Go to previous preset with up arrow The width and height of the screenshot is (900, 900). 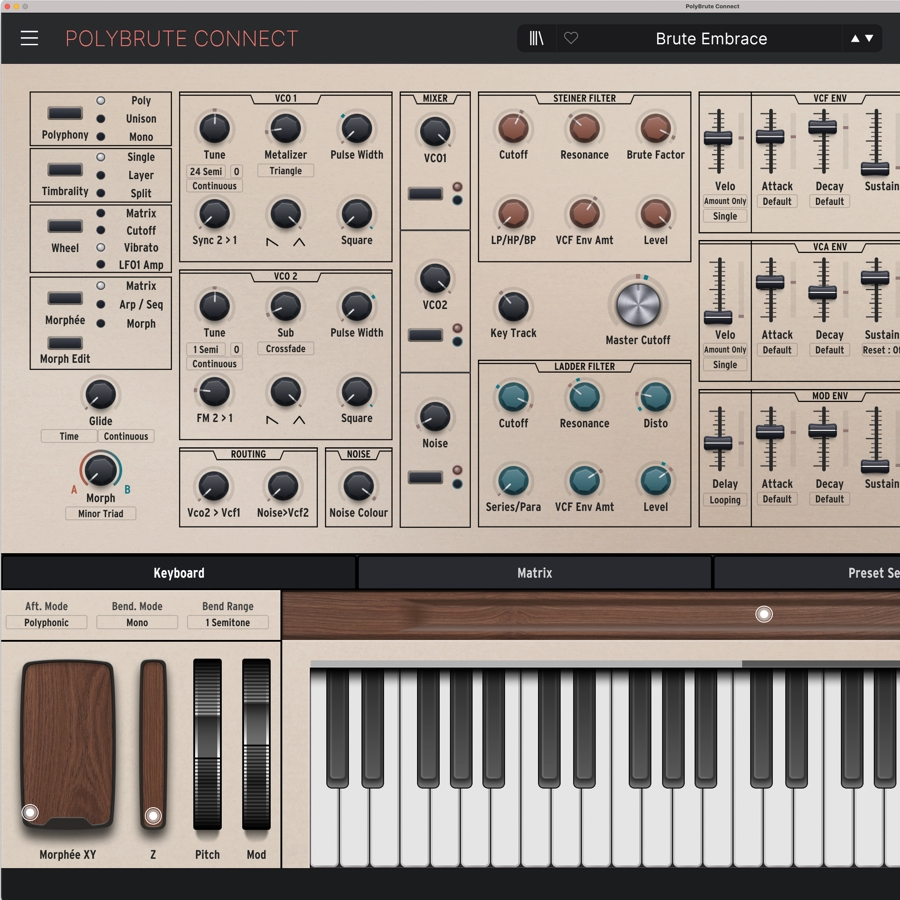[x=855, y=38]
